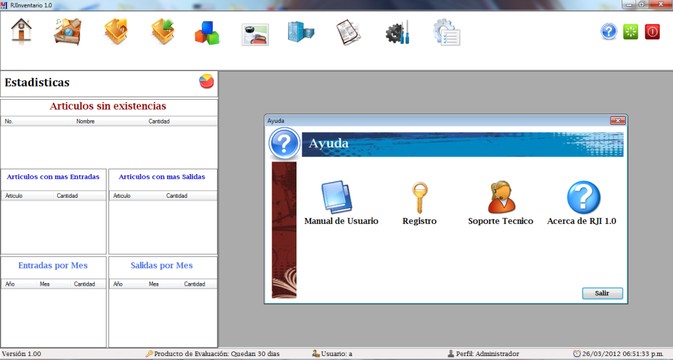Close the Ayuda dialog with red X
Screen dimensions: 673x360
click(x=618, y=121)
